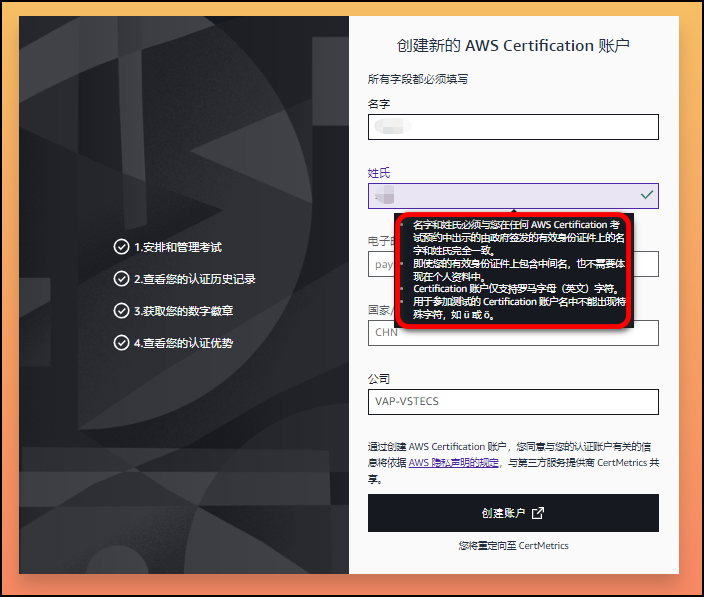Click the text 1.安排和管理考试

178,247
